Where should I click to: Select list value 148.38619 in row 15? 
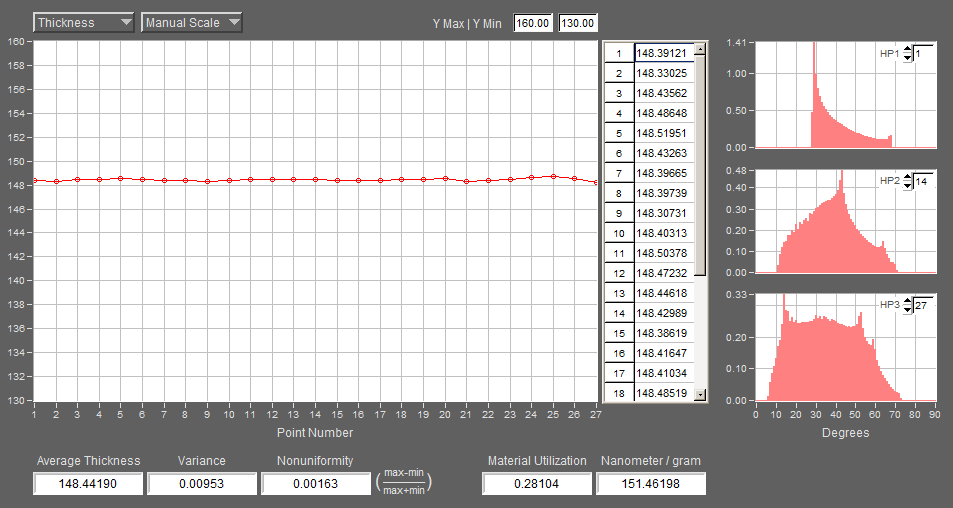point(664,333)
